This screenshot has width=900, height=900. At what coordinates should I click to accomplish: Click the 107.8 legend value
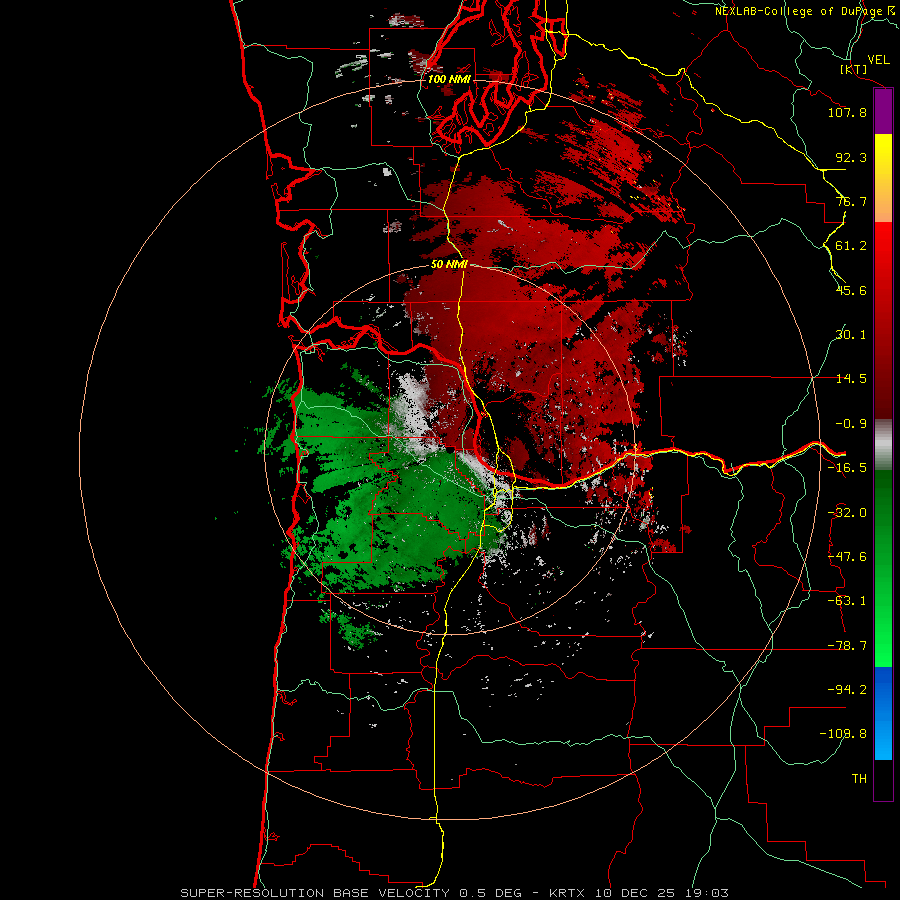847,112
